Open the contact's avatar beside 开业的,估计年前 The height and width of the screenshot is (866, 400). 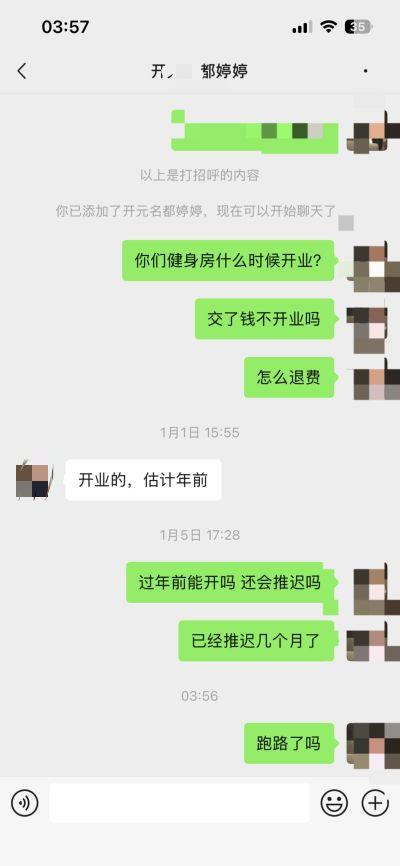tap(34, 481)
